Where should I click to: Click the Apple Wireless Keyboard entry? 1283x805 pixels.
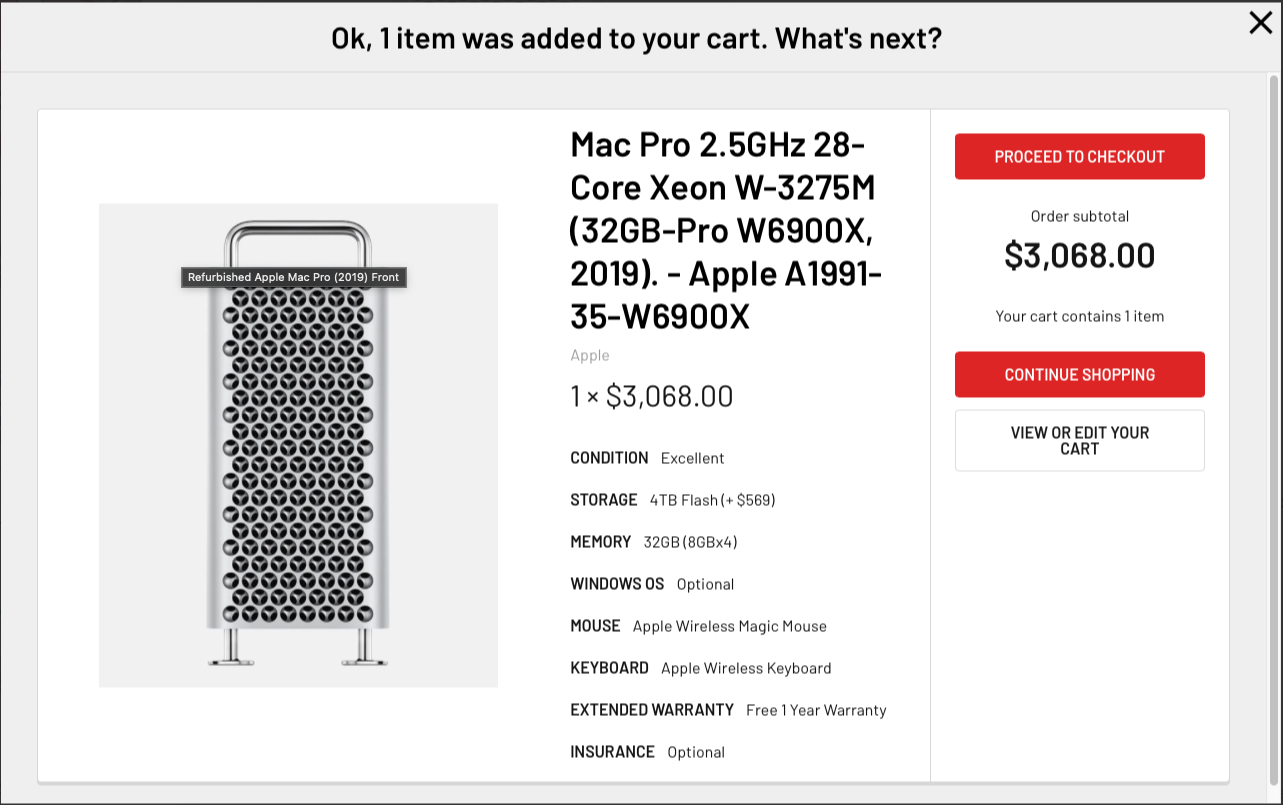point(745,668)
